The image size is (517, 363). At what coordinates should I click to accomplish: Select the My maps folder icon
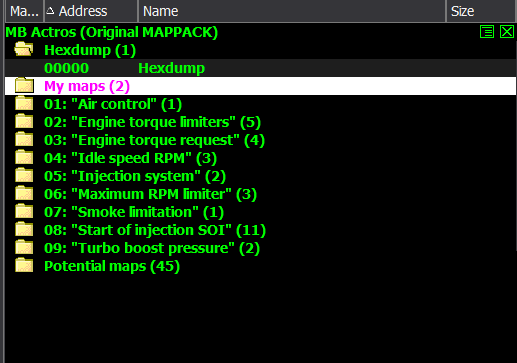pos(24,86)
